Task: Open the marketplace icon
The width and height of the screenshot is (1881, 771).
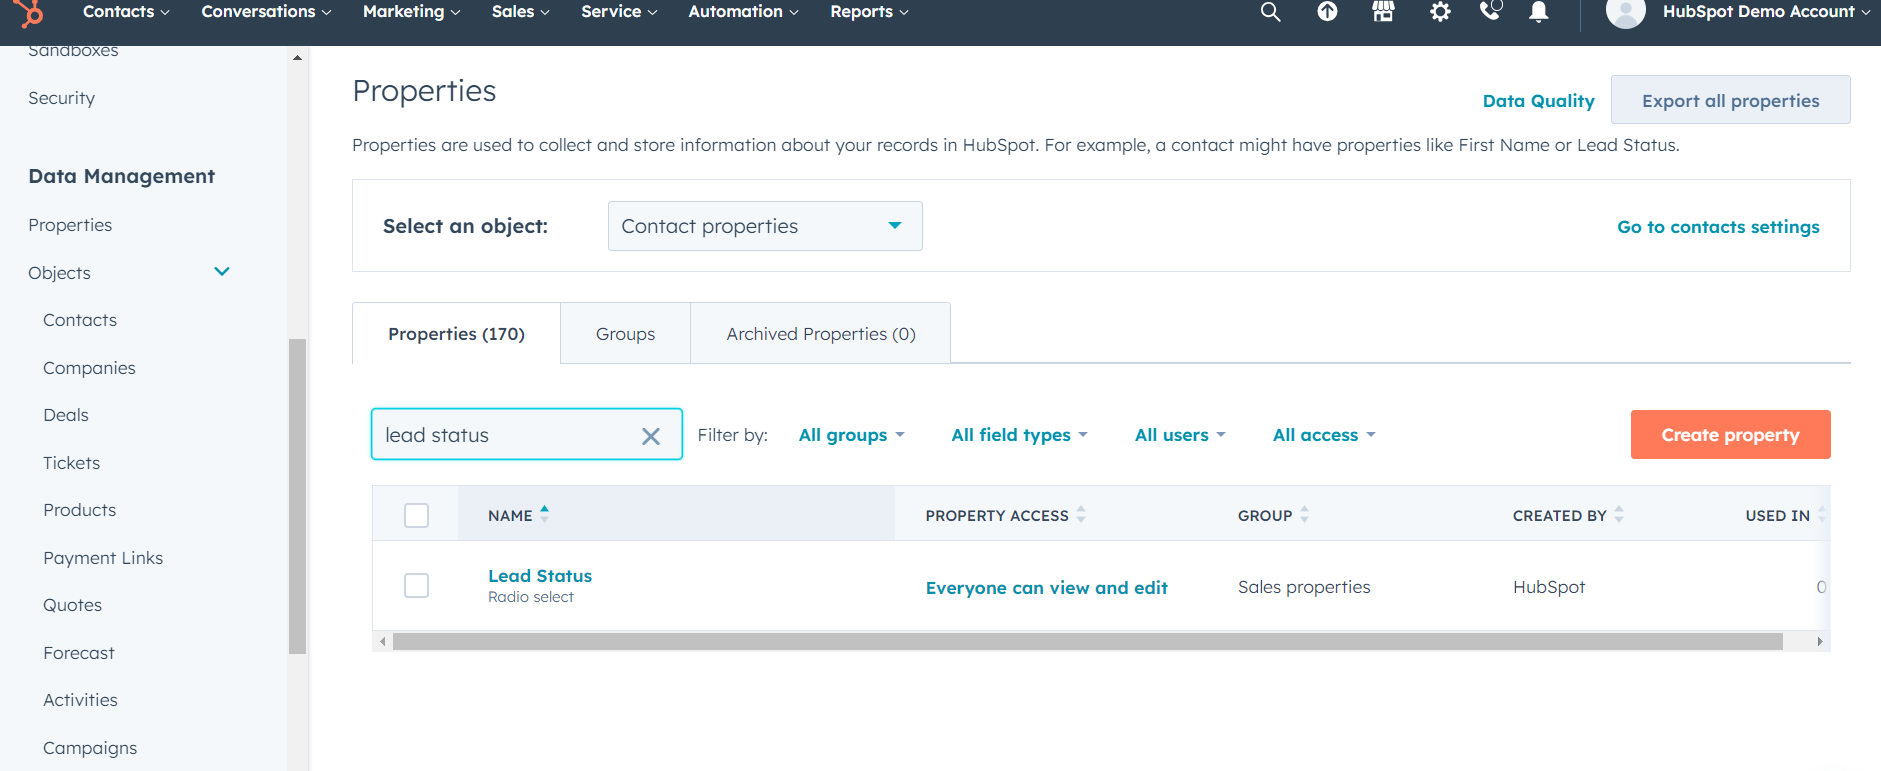Action: click(1383, 12)
